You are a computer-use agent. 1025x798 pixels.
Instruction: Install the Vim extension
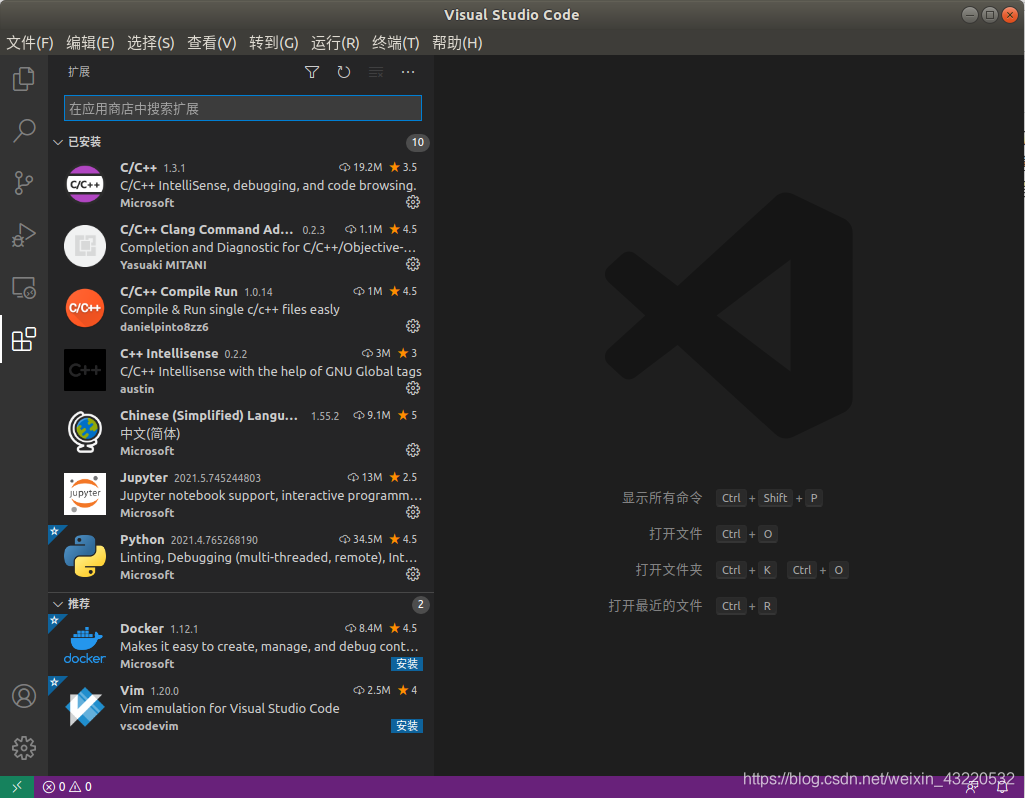407,726
